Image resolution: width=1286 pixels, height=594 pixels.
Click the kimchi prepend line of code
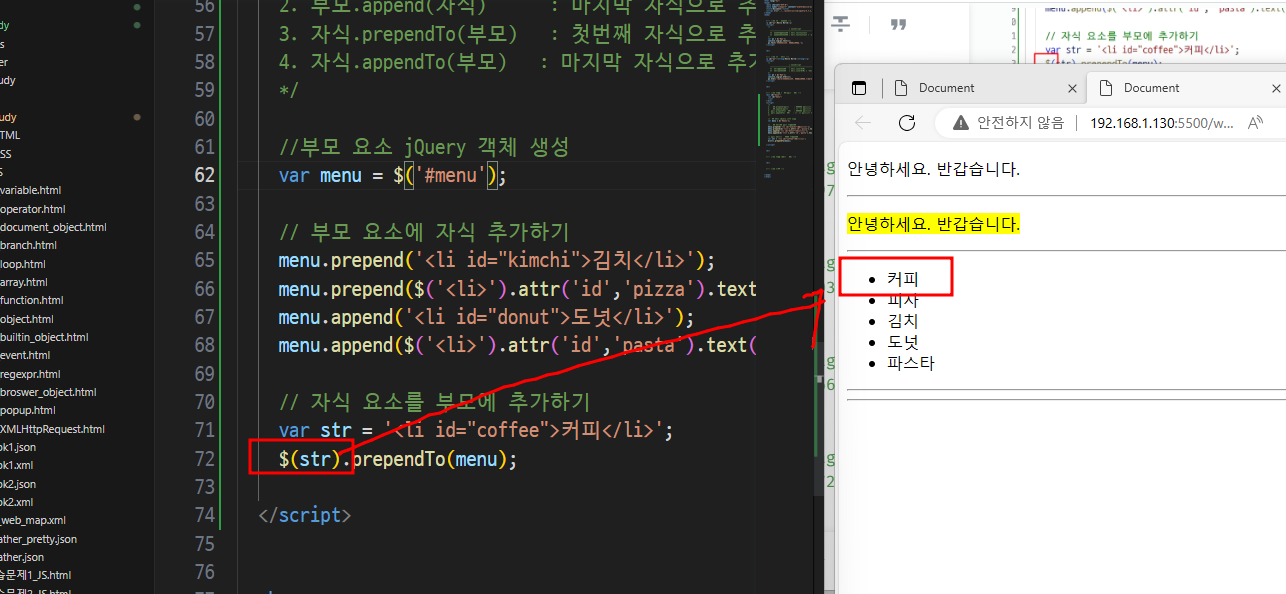pyautogui.click(x=497, y=261)
